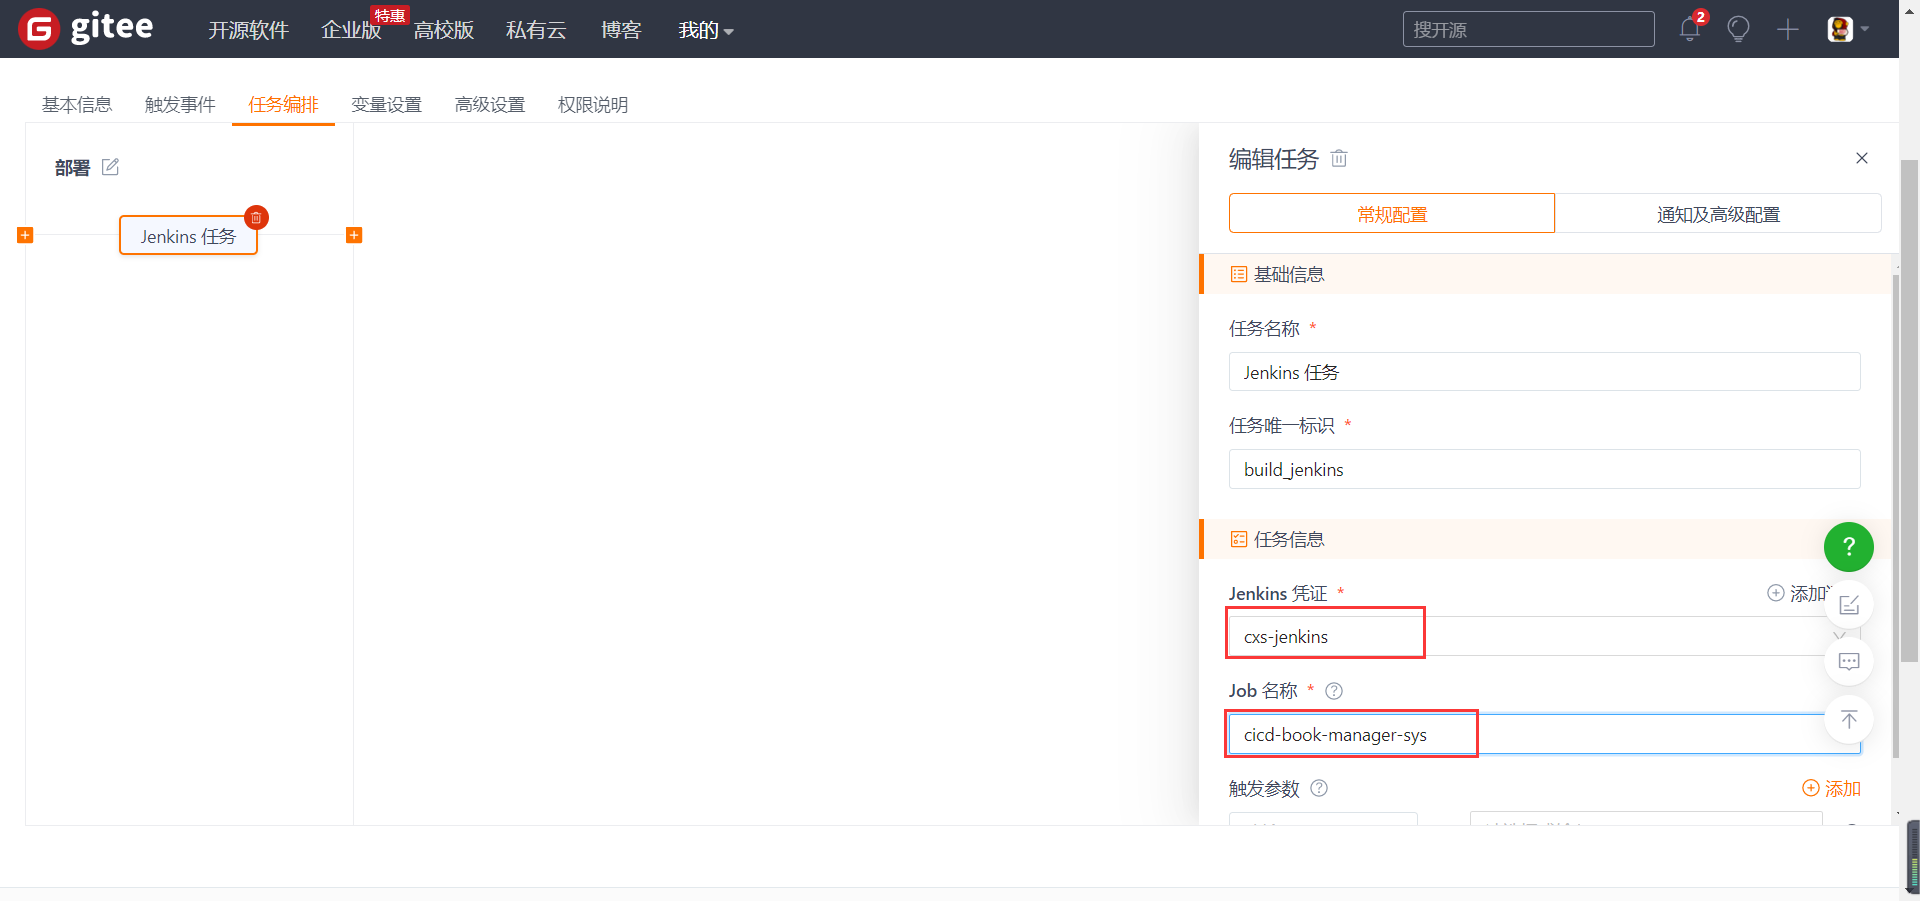Delete the Jenkins 任务 node with the red trash badge
The height and width of the screenshot is (901, 1920).
256,217
